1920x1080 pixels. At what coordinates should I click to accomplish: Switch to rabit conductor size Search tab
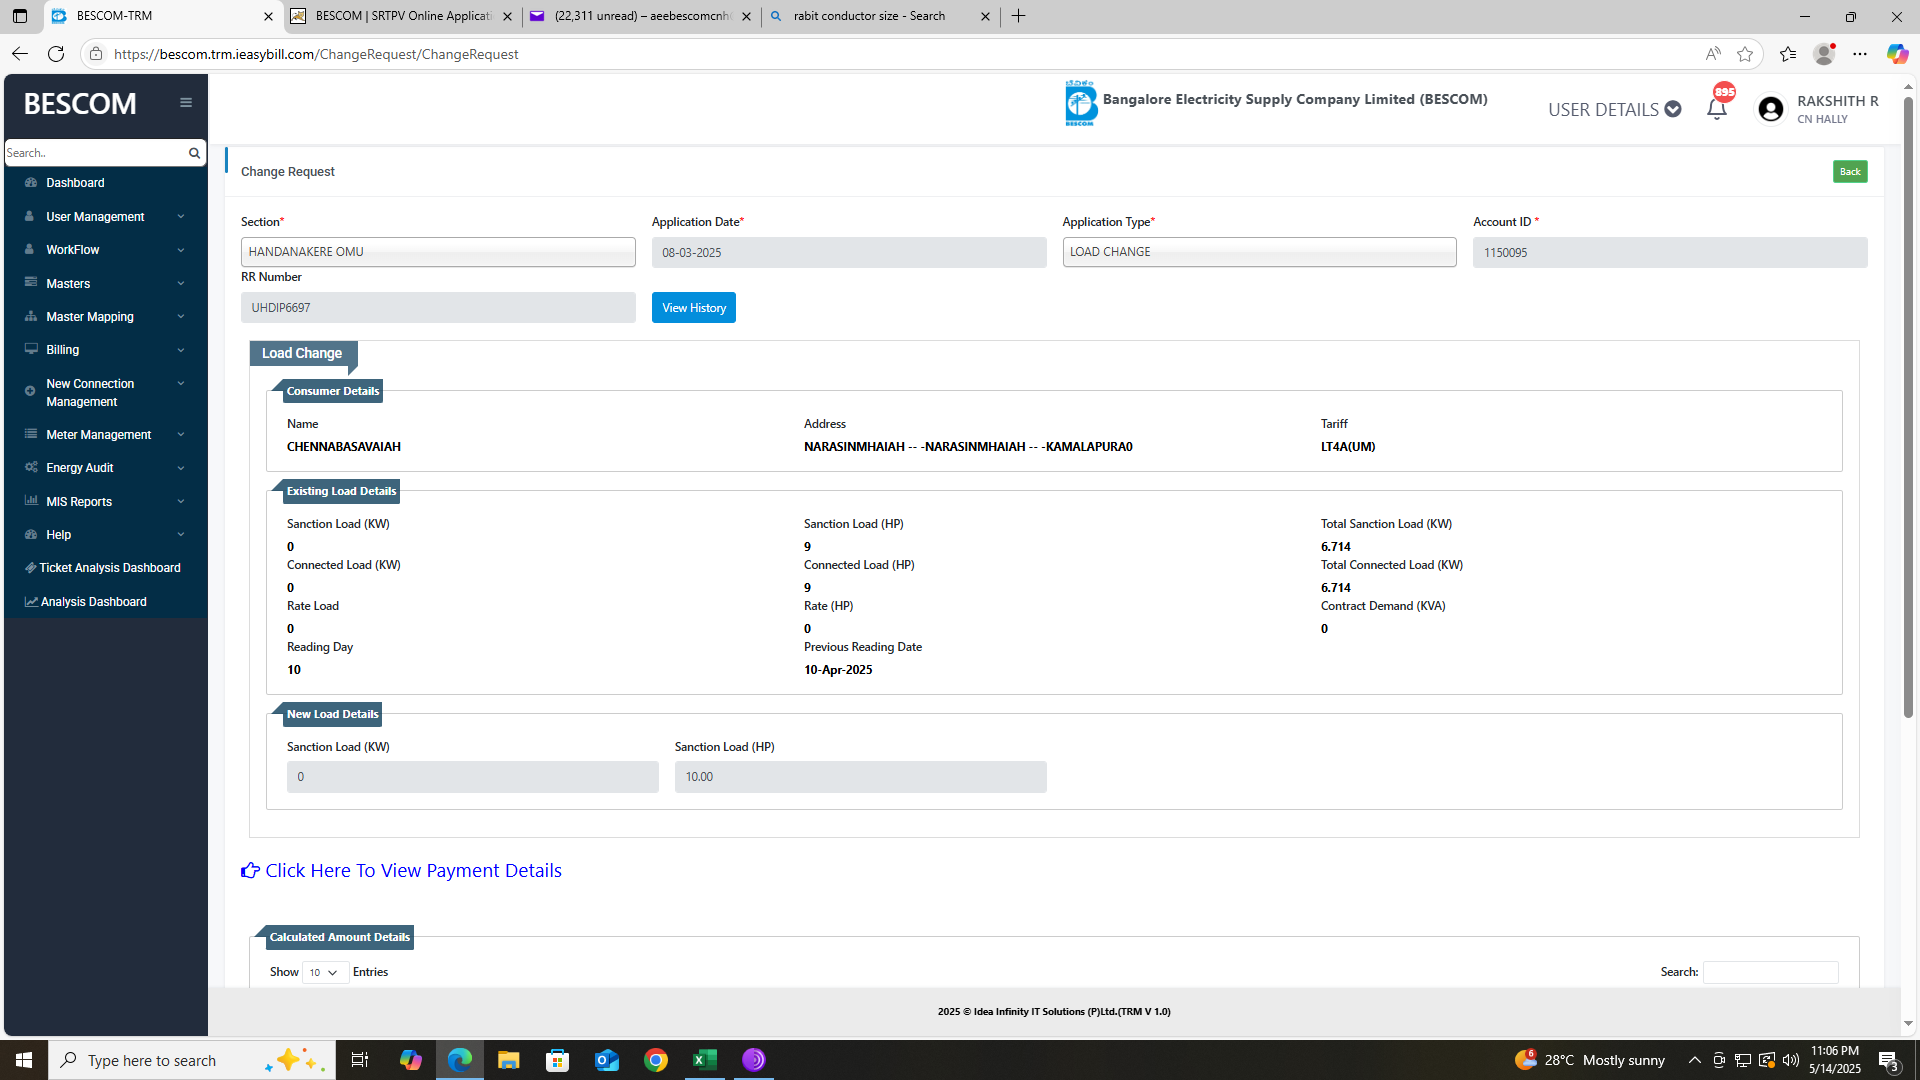coord(880,16)
